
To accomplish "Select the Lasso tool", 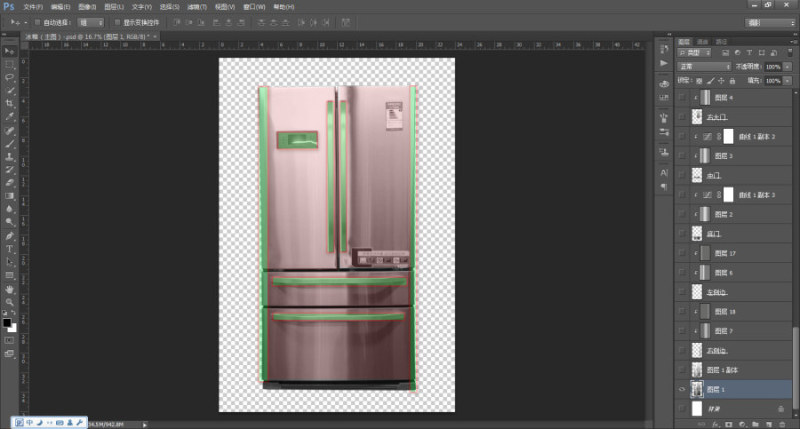I will [x=9, y=78].
